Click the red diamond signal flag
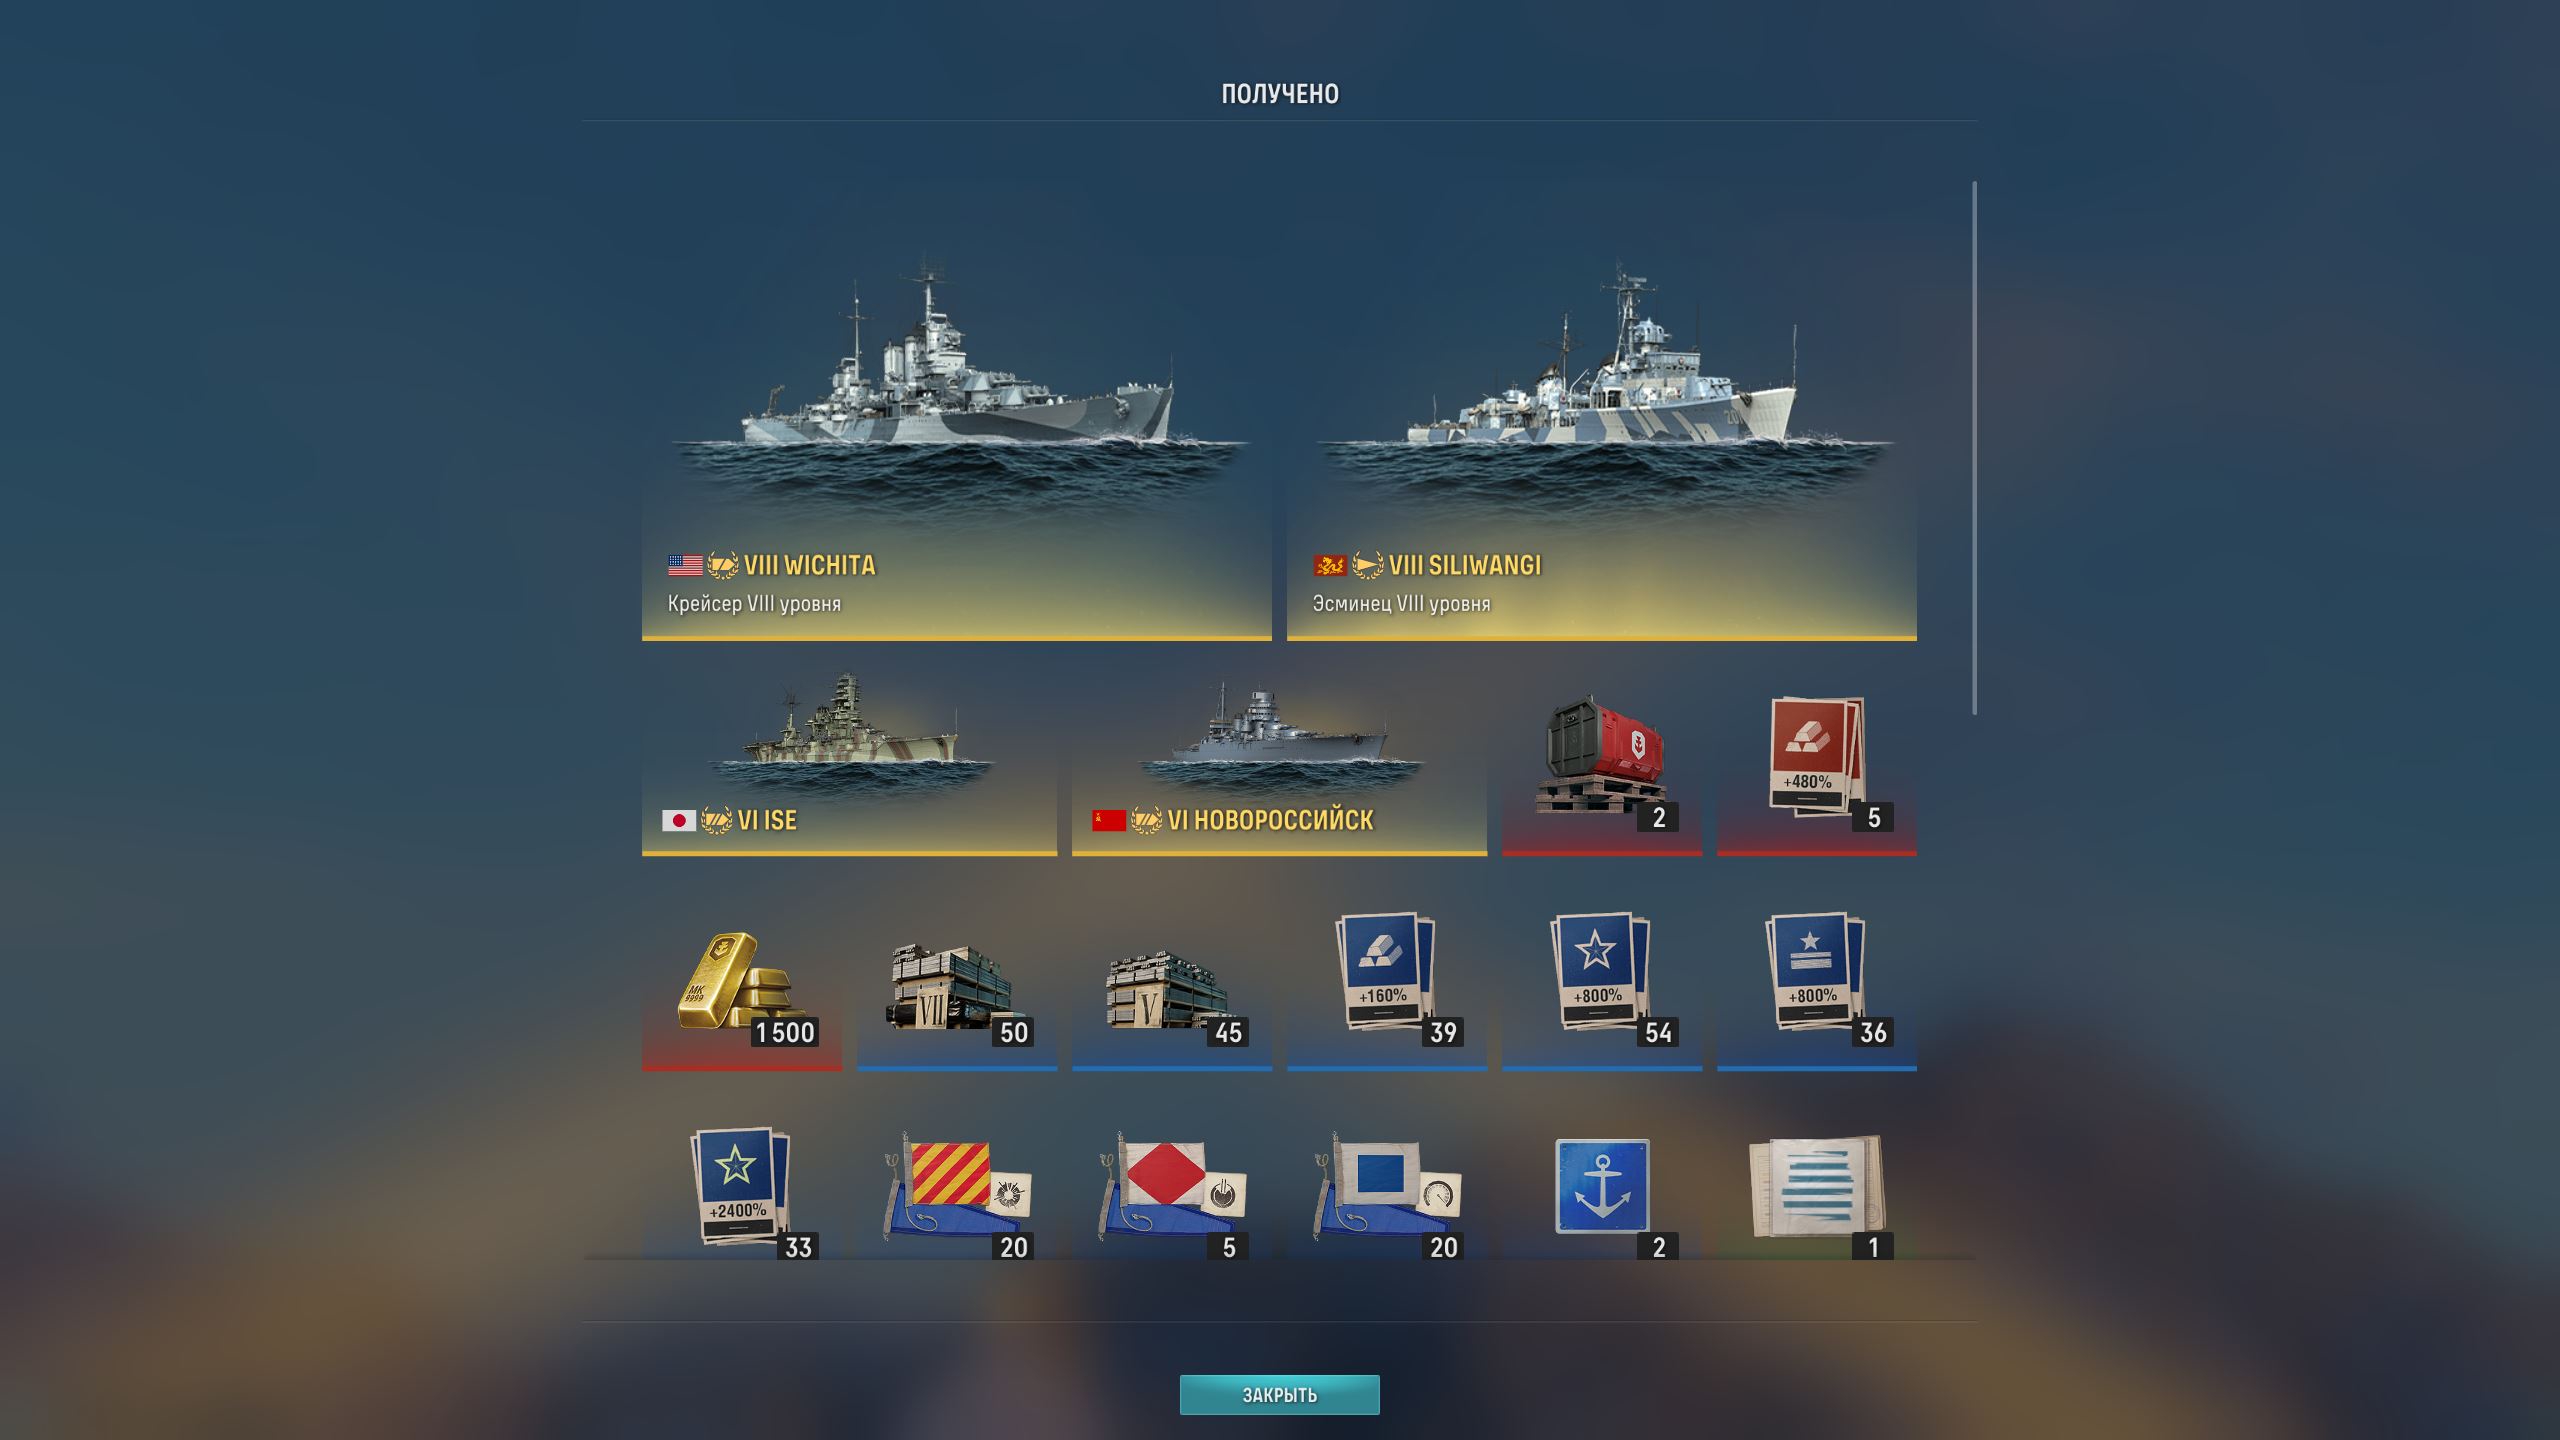 tap(1171, 1188)
